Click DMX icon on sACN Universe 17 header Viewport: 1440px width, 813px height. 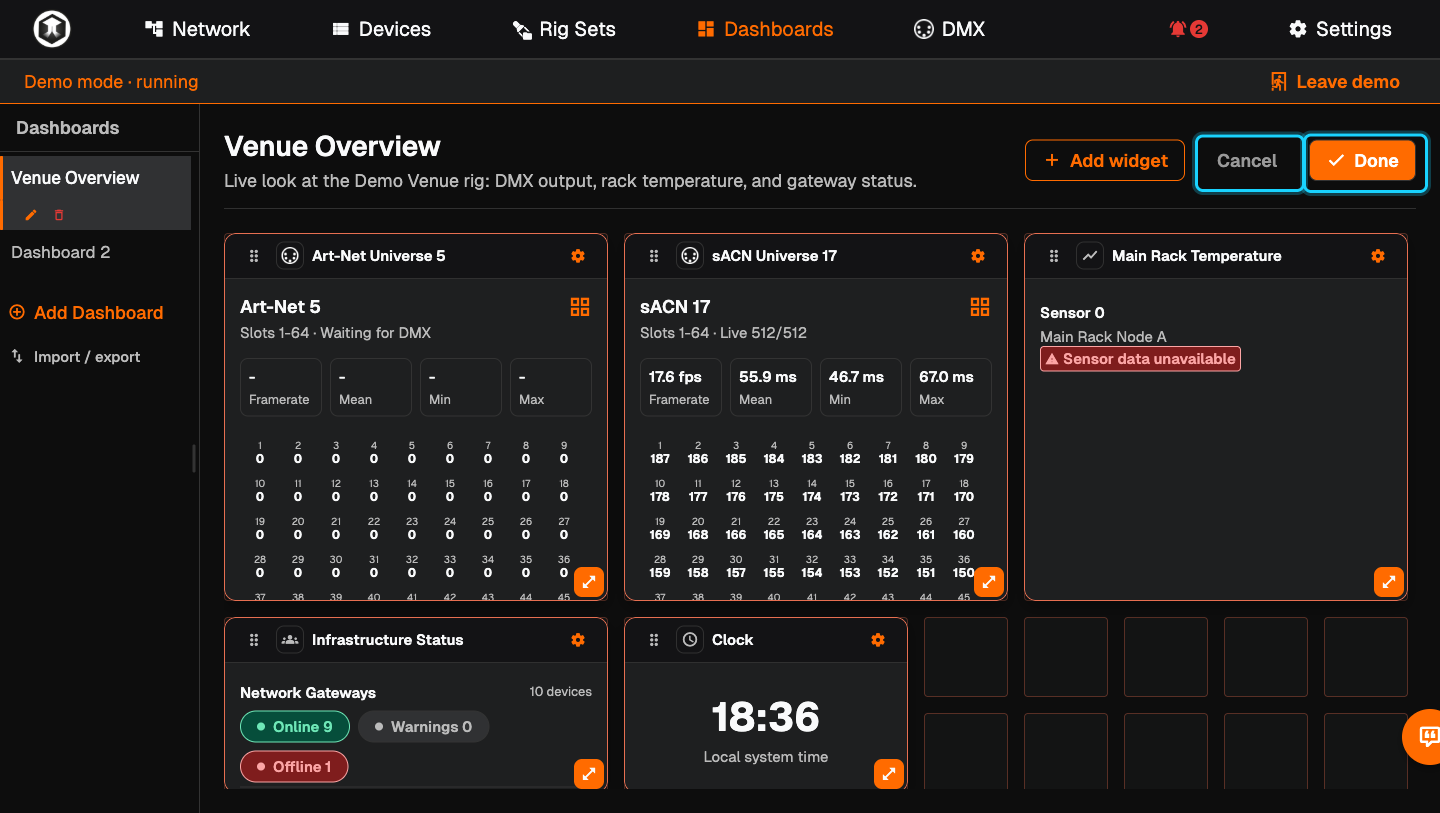[689, 256]
